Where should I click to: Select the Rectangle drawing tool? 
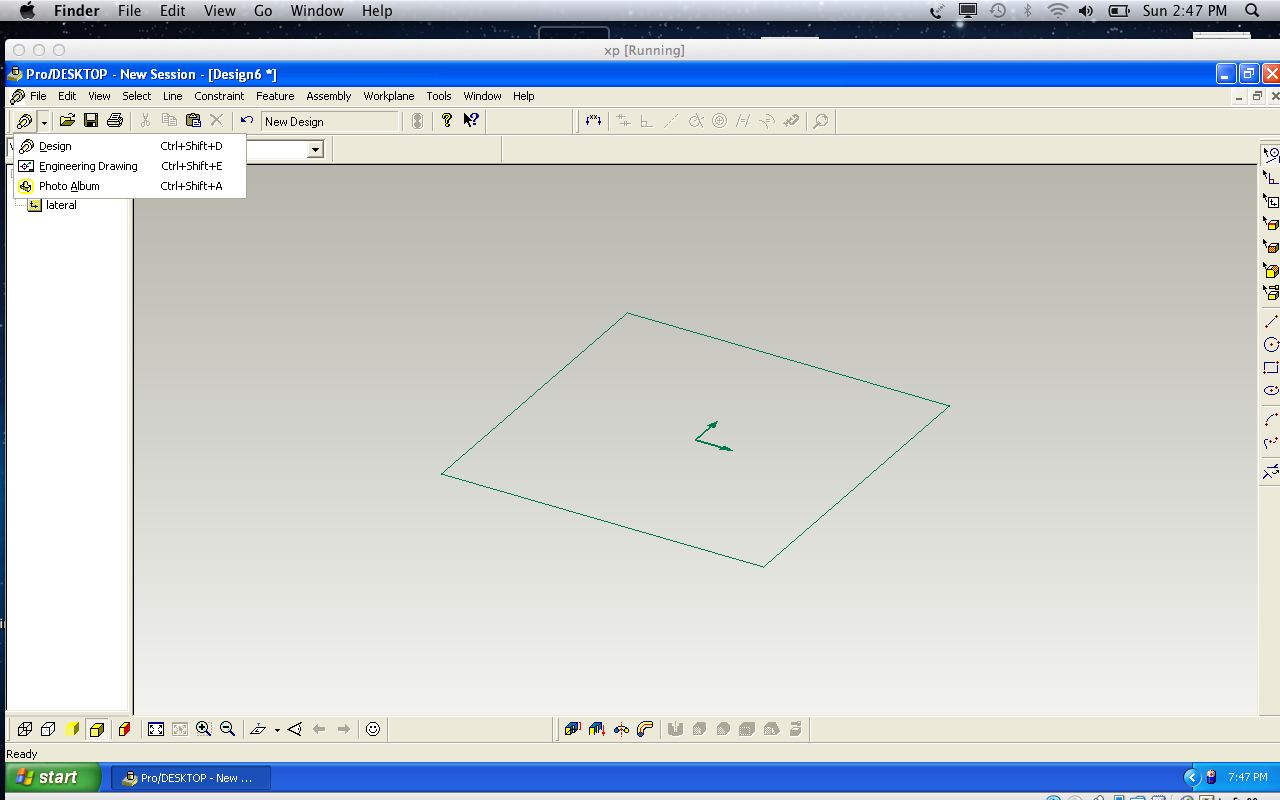1271,367
